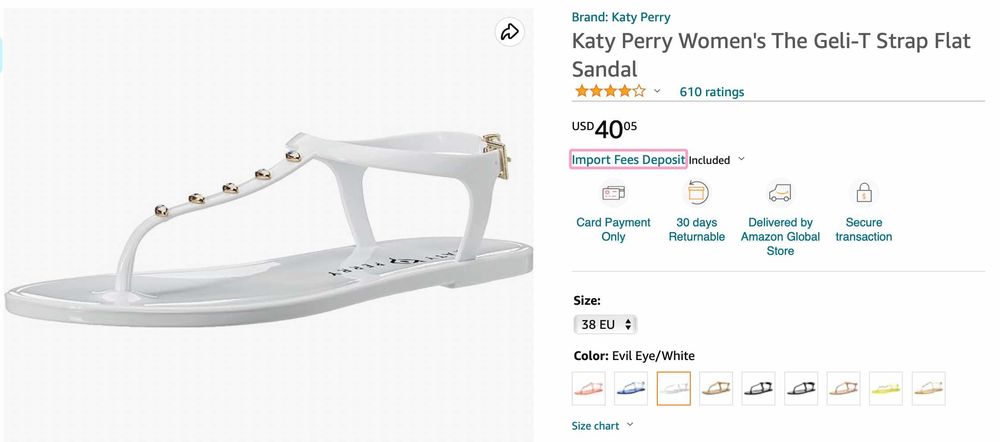The height and width of the screenshot is (442, 1000).
Task: Click the Amazon Global Store delivery truck icon
Action: point(780,192)
